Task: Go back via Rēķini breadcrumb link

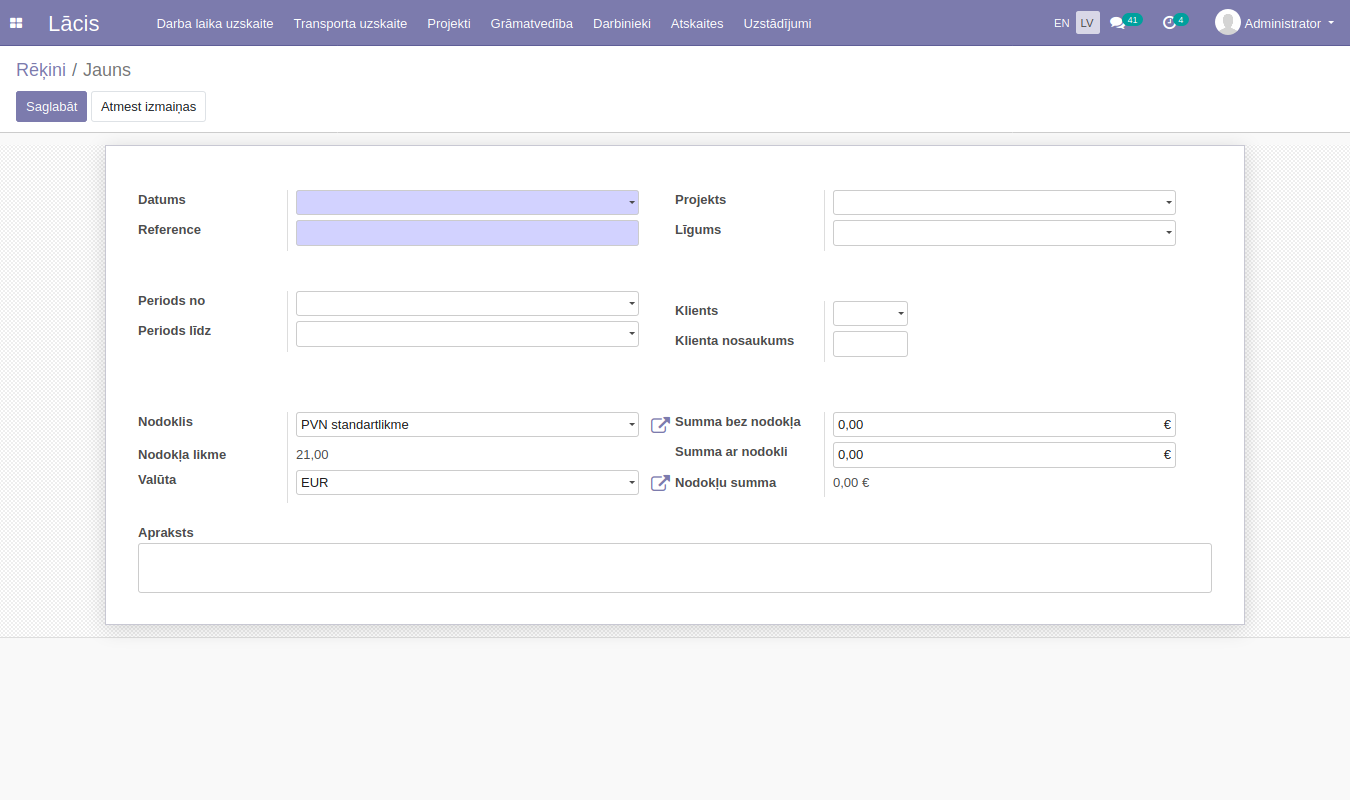Action: [x=41, y=70]
